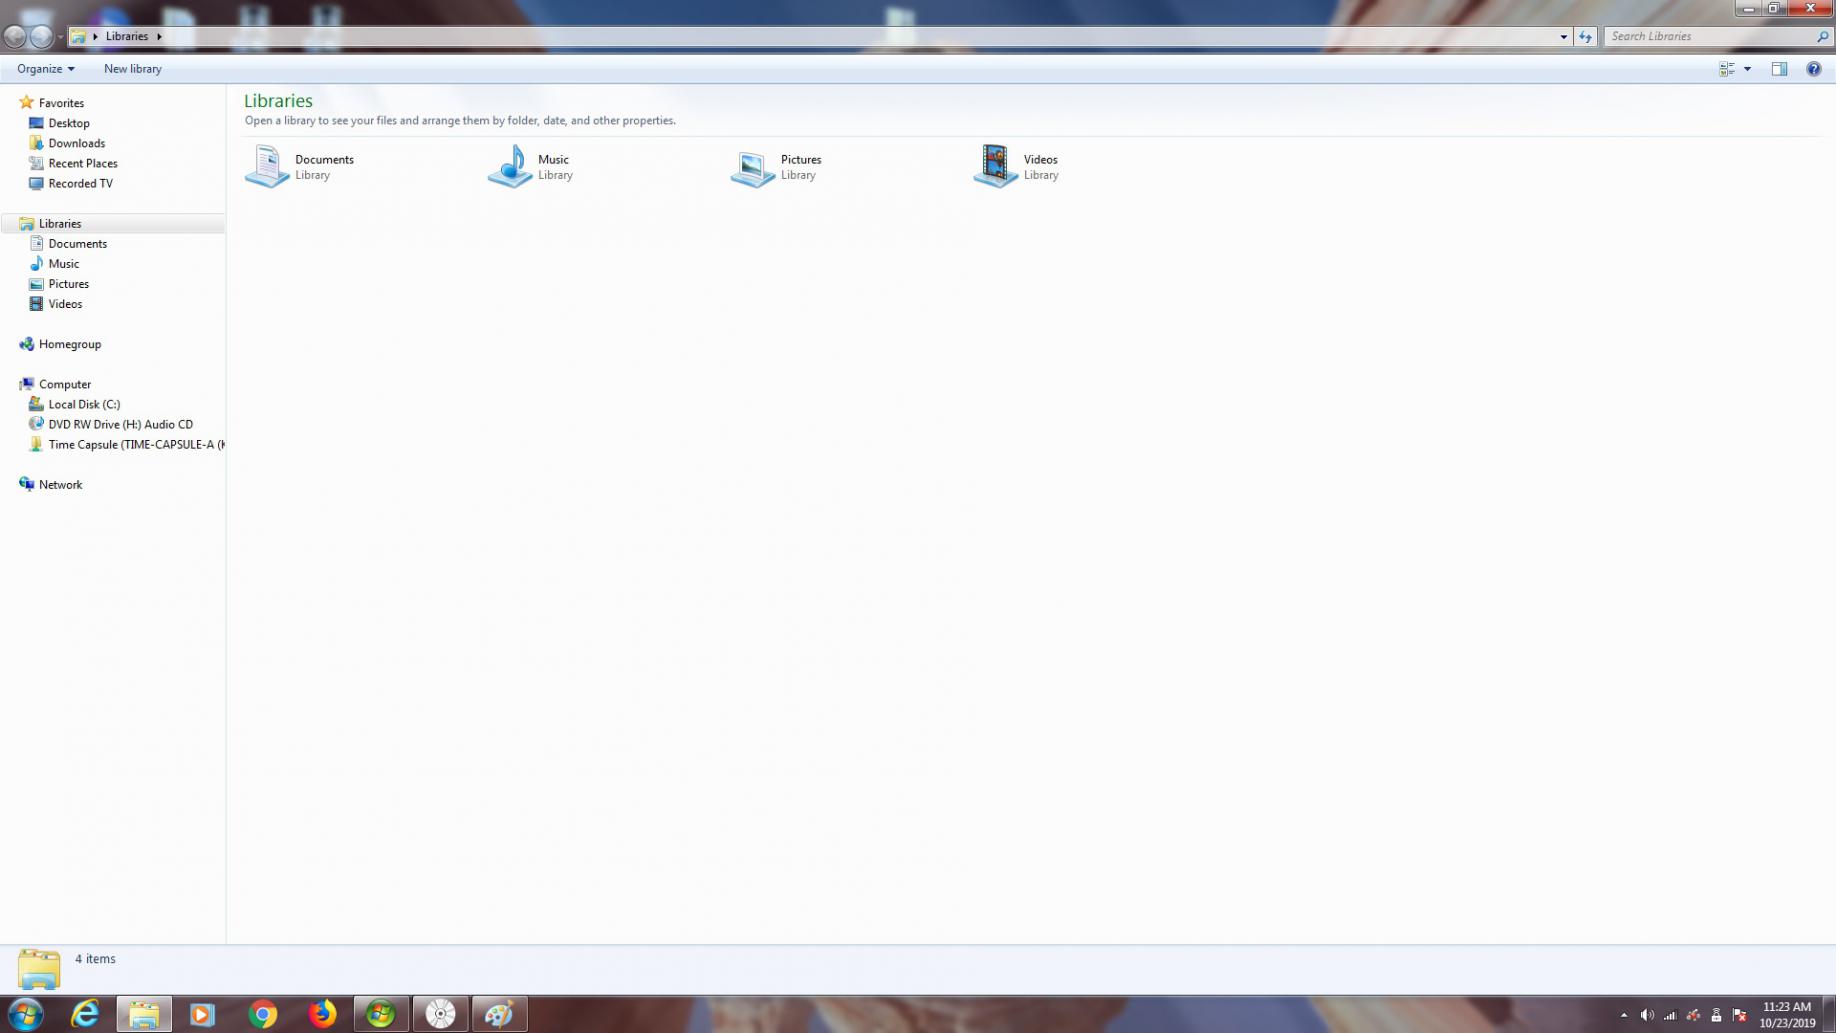Viewport: 1836px width, 1033px height.
Task: Open the address bar history dropdown
Action: coord(1563,37)
